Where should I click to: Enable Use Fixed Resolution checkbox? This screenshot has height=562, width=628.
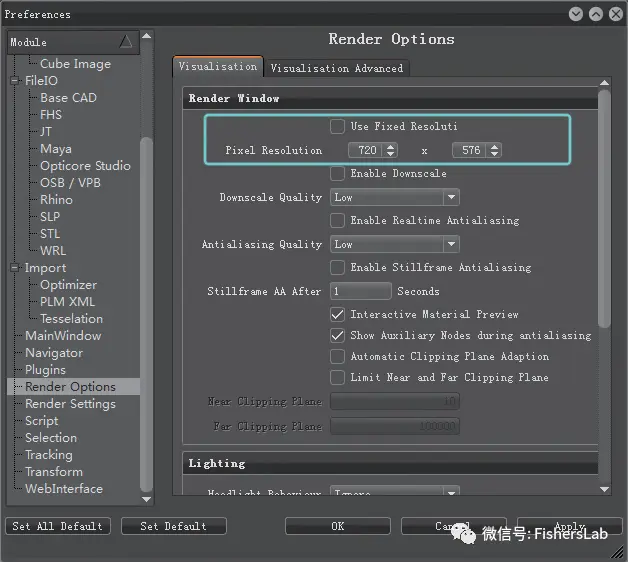coord(337,126)
